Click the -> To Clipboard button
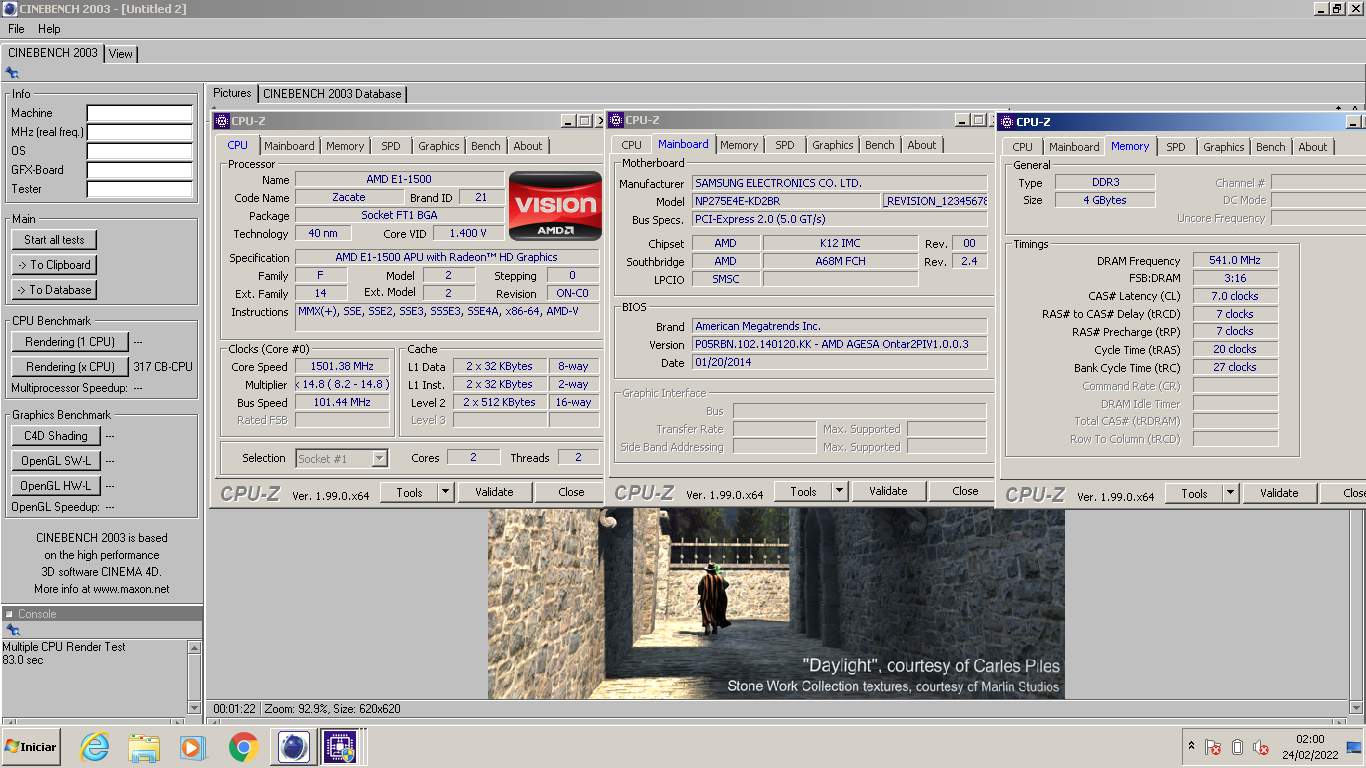The width and height of the screenshot is (1366, 768). 55,265
